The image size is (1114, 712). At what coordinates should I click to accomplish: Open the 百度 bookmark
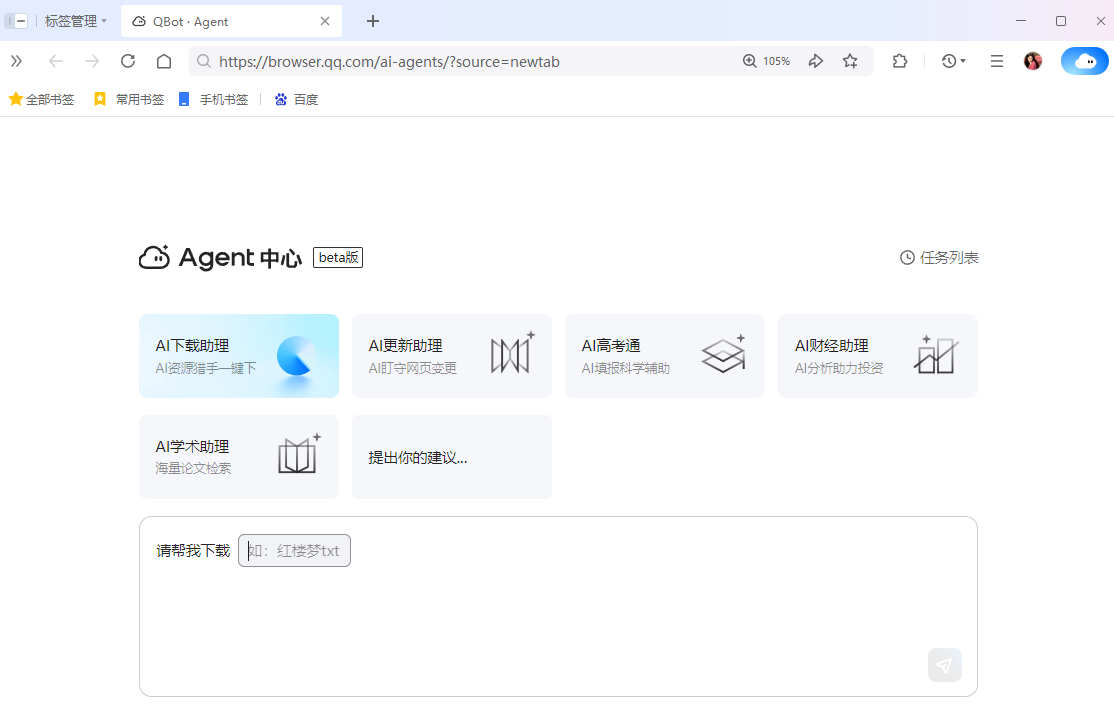click(296, 99)
